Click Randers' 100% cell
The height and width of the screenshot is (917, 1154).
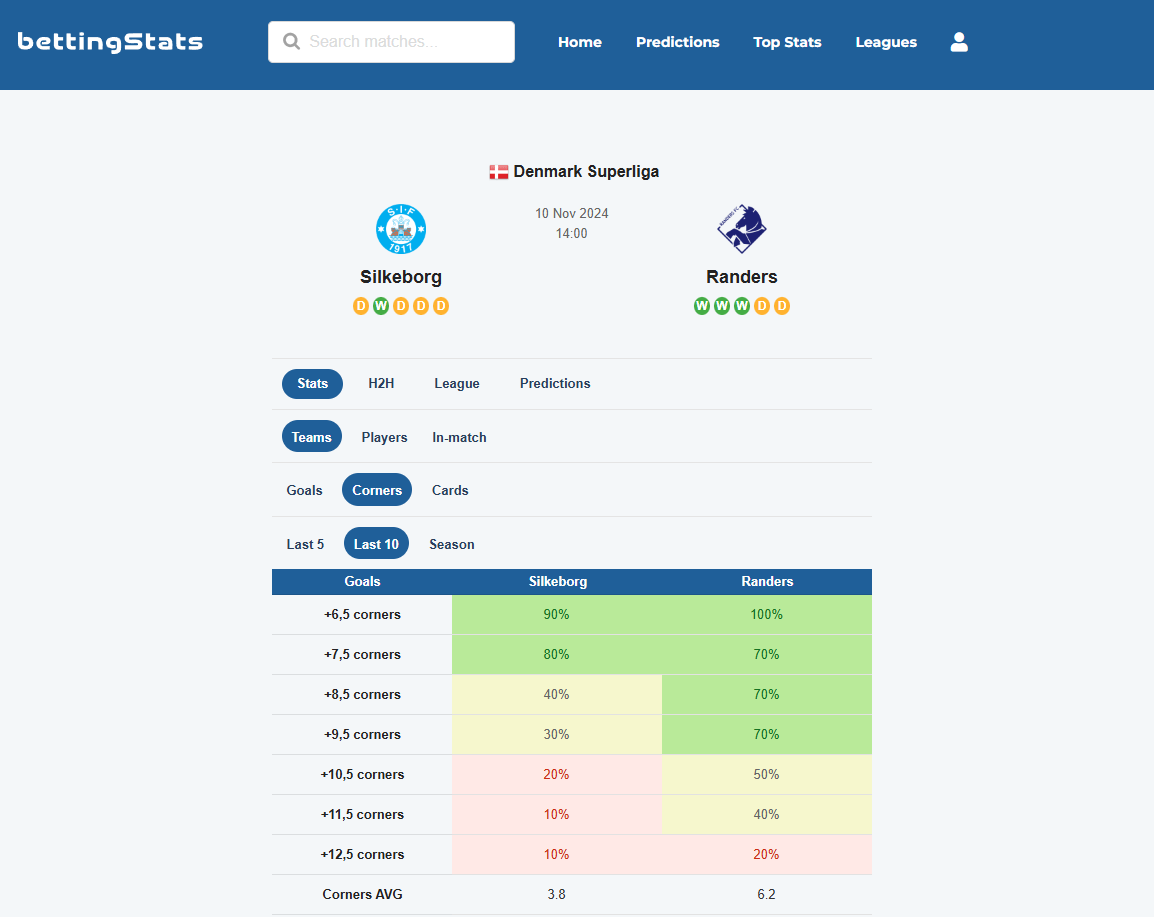(x=767, y=615)
